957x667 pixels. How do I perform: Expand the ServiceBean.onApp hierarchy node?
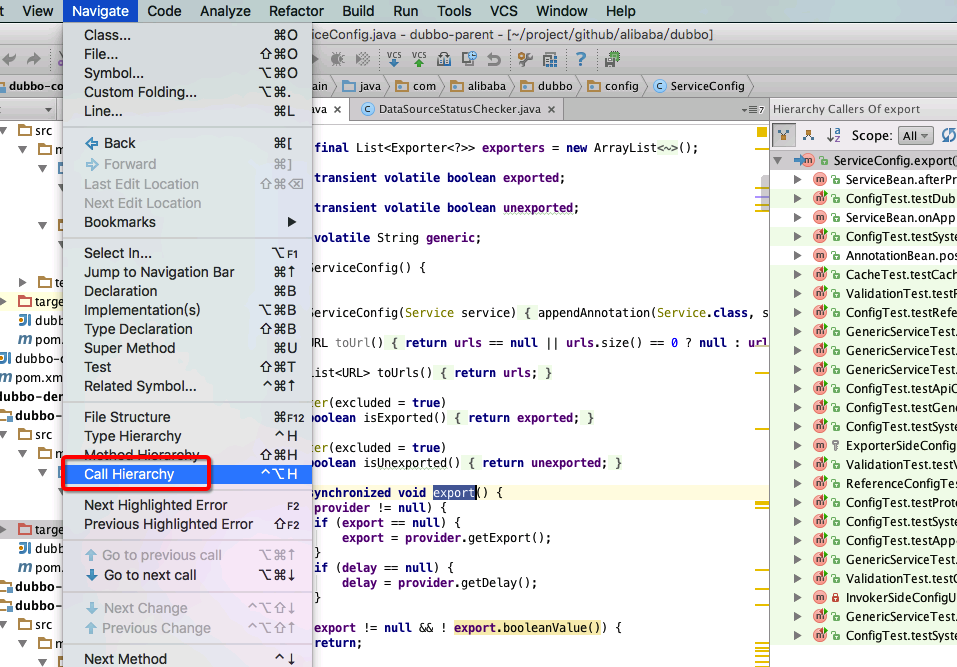[x=797, y=217]
